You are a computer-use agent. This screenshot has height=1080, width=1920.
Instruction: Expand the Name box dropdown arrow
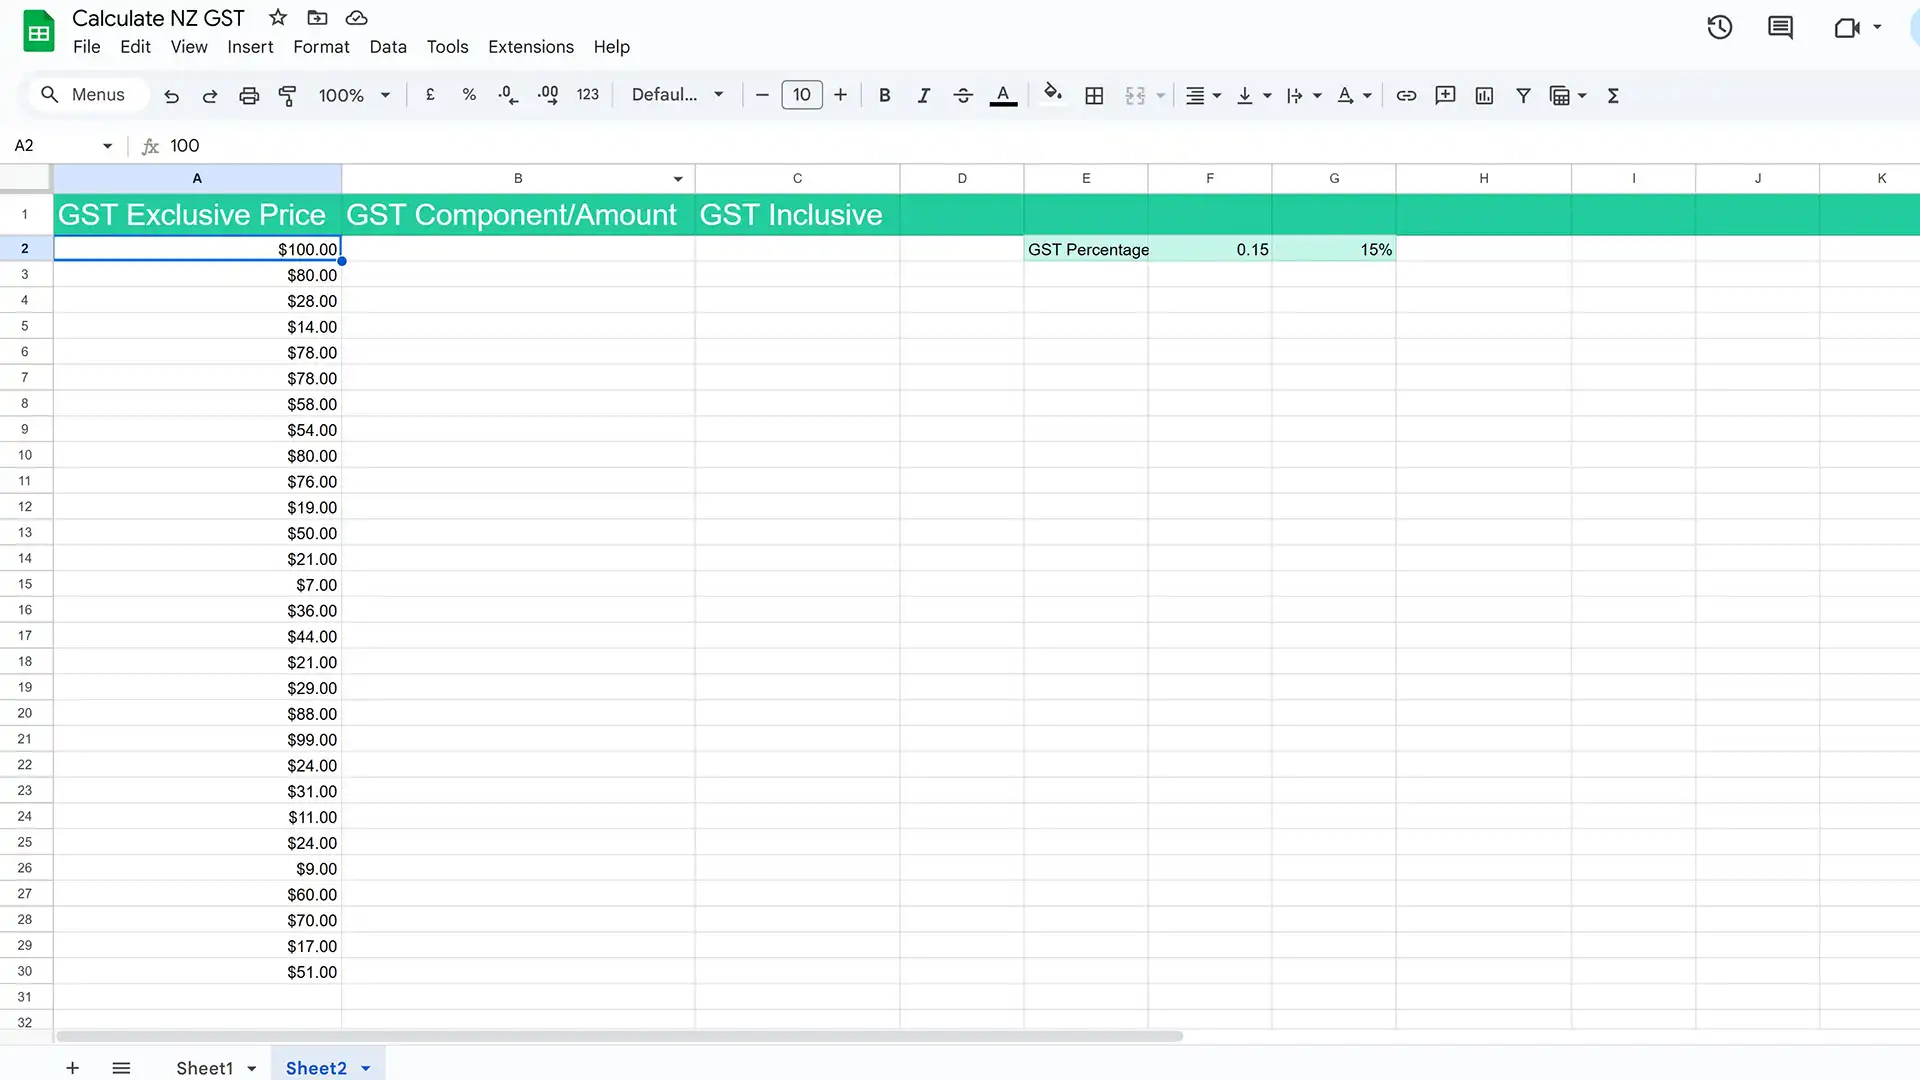click(107, 146)
